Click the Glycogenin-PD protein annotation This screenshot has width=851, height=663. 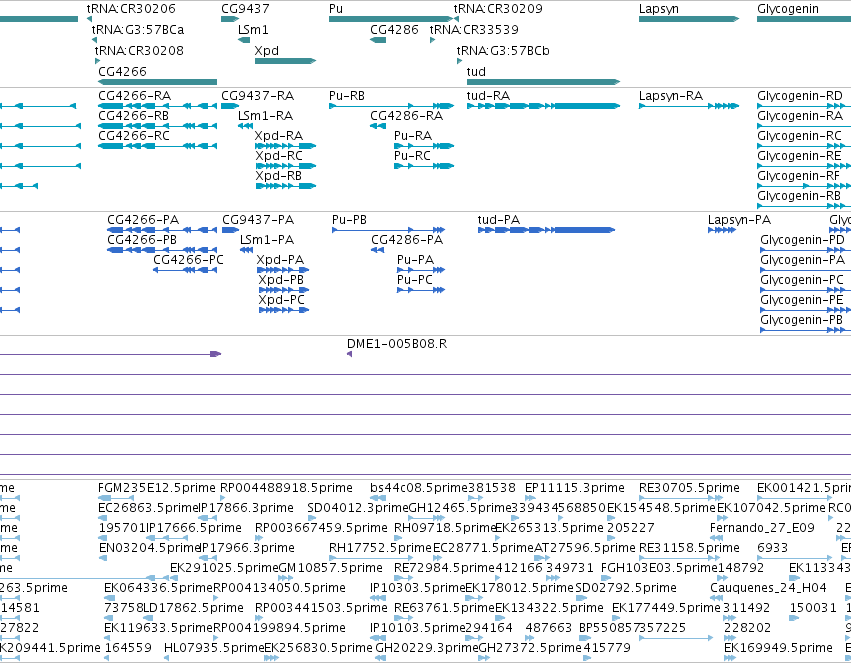pos(805,250)
